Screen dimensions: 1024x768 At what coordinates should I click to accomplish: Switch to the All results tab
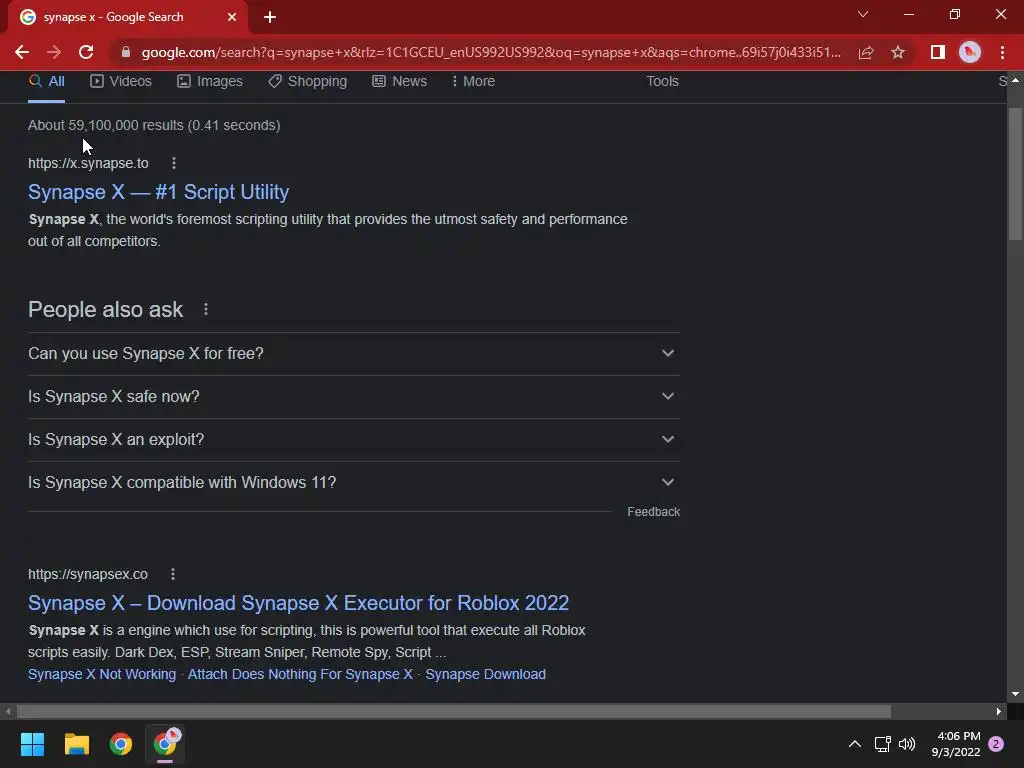coord(46,81)
